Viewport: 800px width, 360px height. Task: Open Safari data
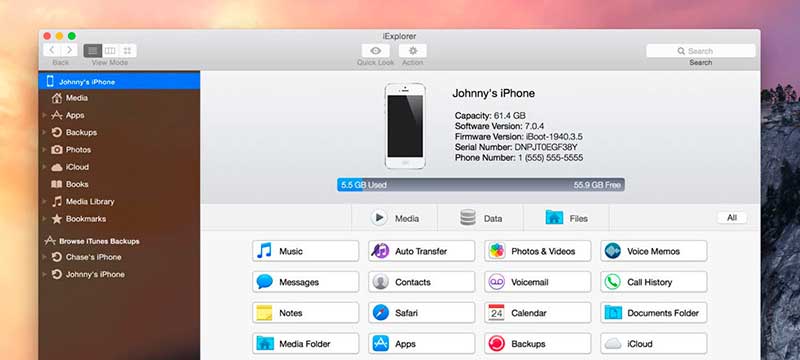[421, 313]
